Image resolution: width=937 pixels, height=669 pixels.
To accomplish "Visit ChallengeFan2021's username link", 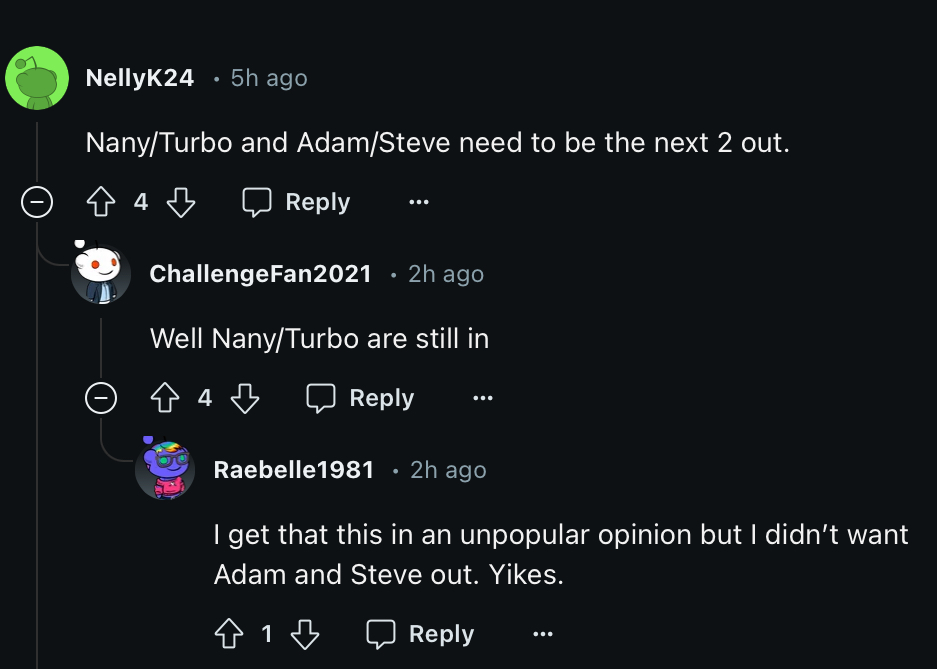I will [x=261, y=274].
